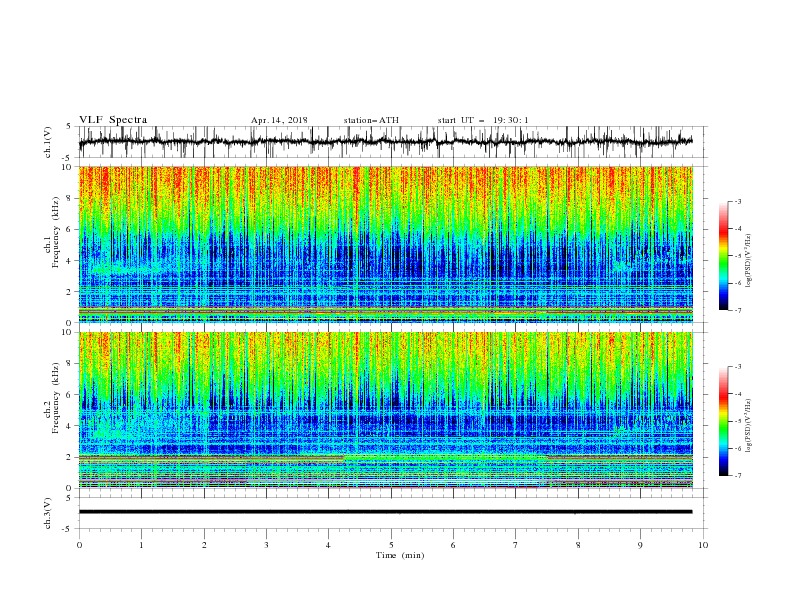792x612 pixels.
Task: Click the "VLF Spectra" plot title
Action: pos(113,120)
